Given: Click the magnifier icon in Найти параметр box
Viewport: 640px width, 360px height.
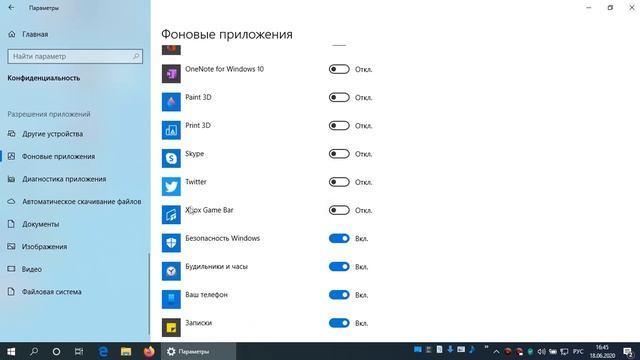Looking at the screenshot, I should [x=136, y=56].
